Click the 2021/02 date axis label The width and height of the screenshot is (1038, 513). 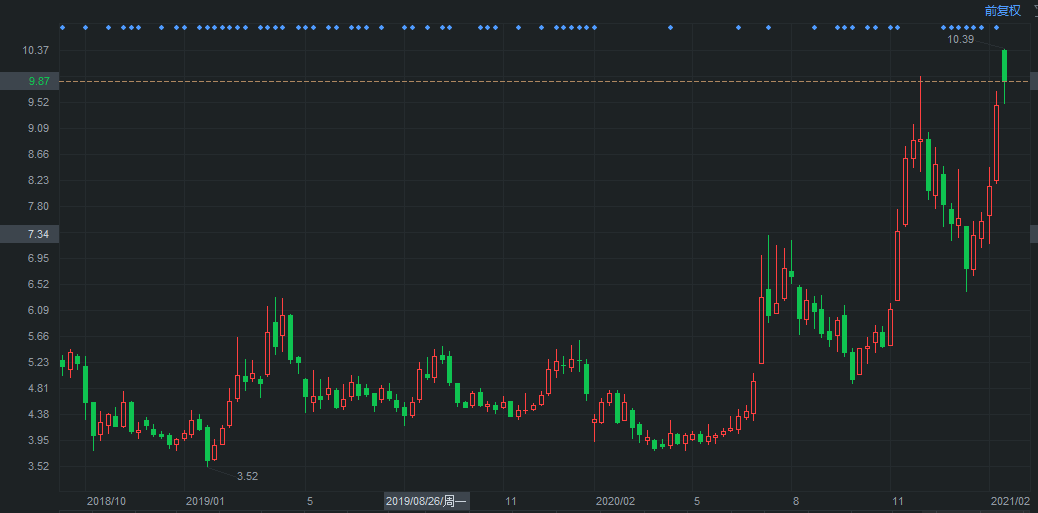(1010, 501)
